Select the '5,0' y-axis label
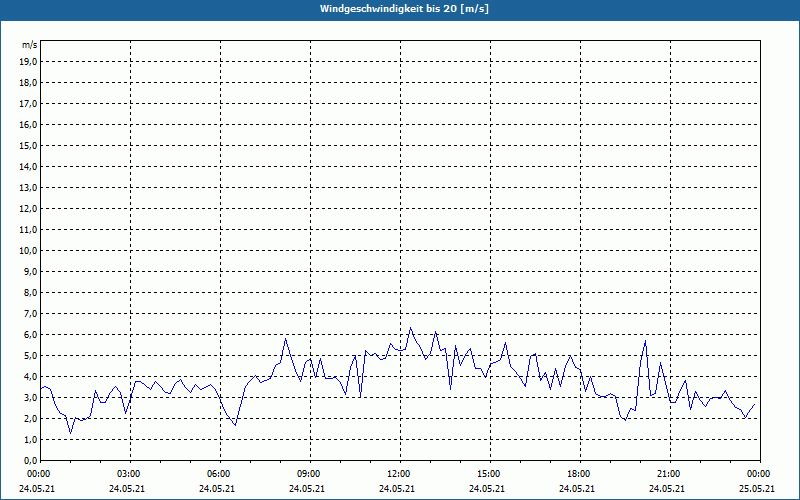The height and width of the screenshot is (500, 800). coord(31,356)
